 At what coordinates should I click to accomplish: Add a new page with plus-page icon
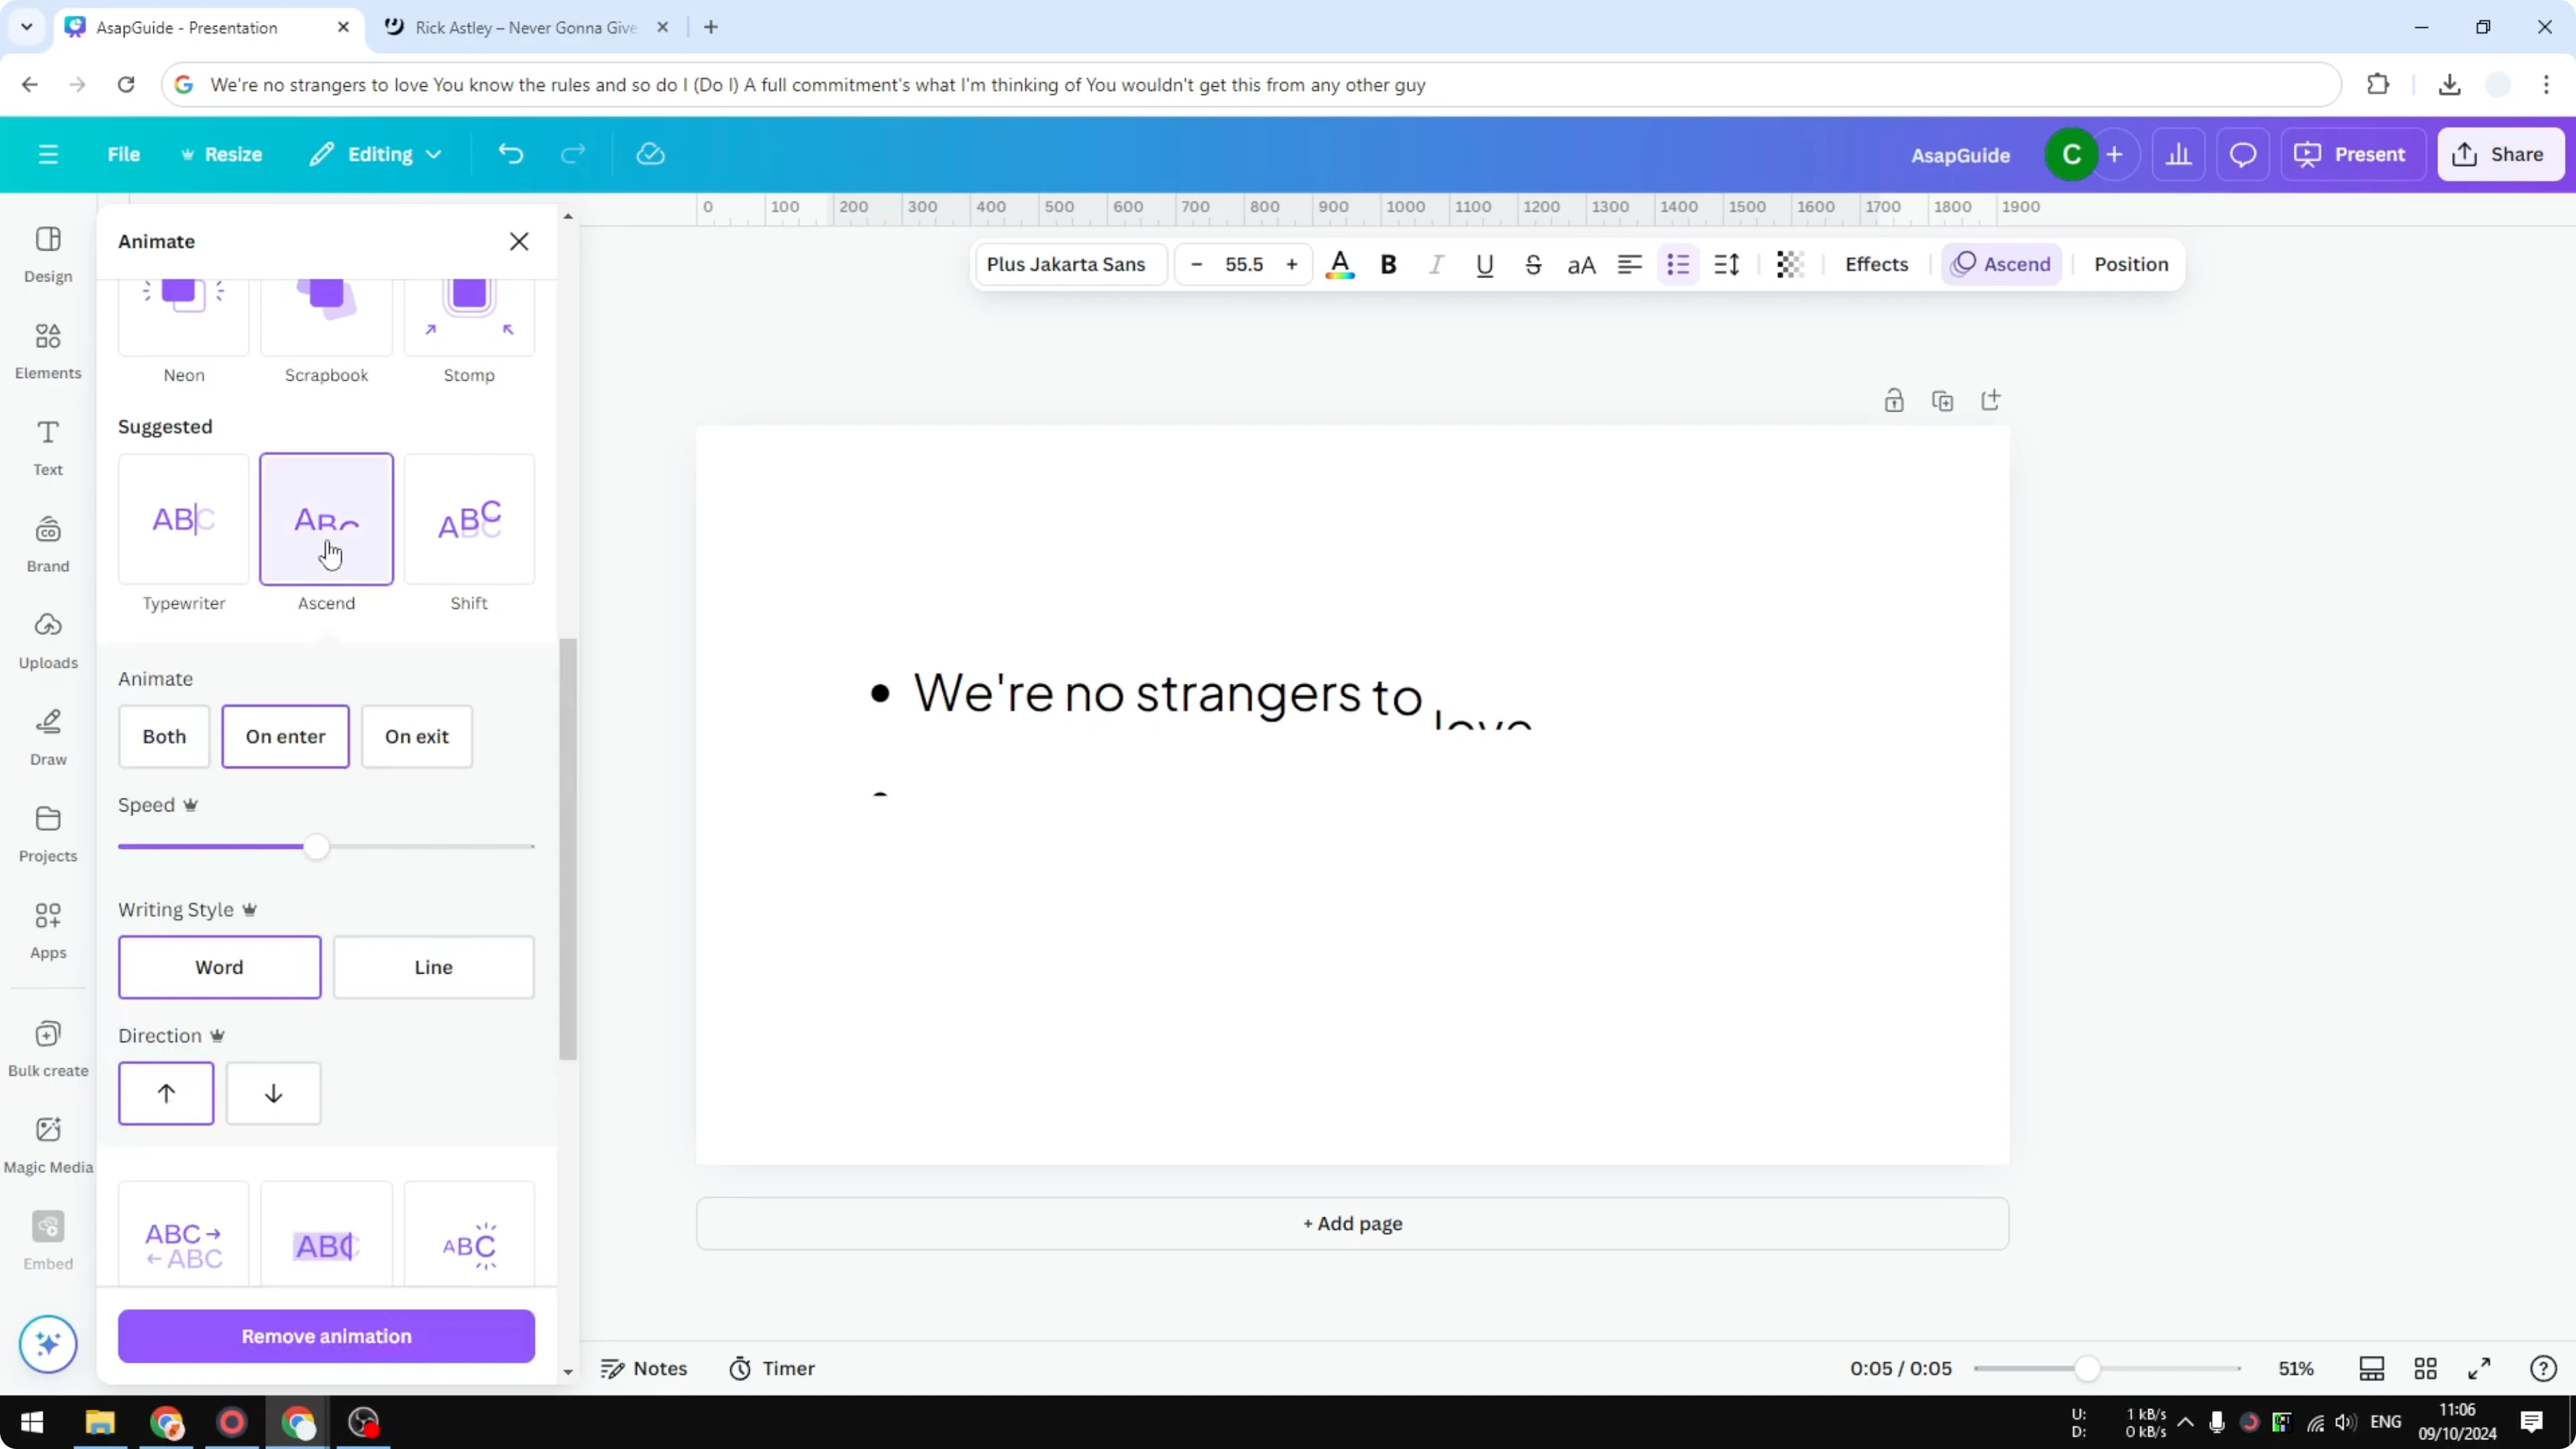click(1990, 401)
